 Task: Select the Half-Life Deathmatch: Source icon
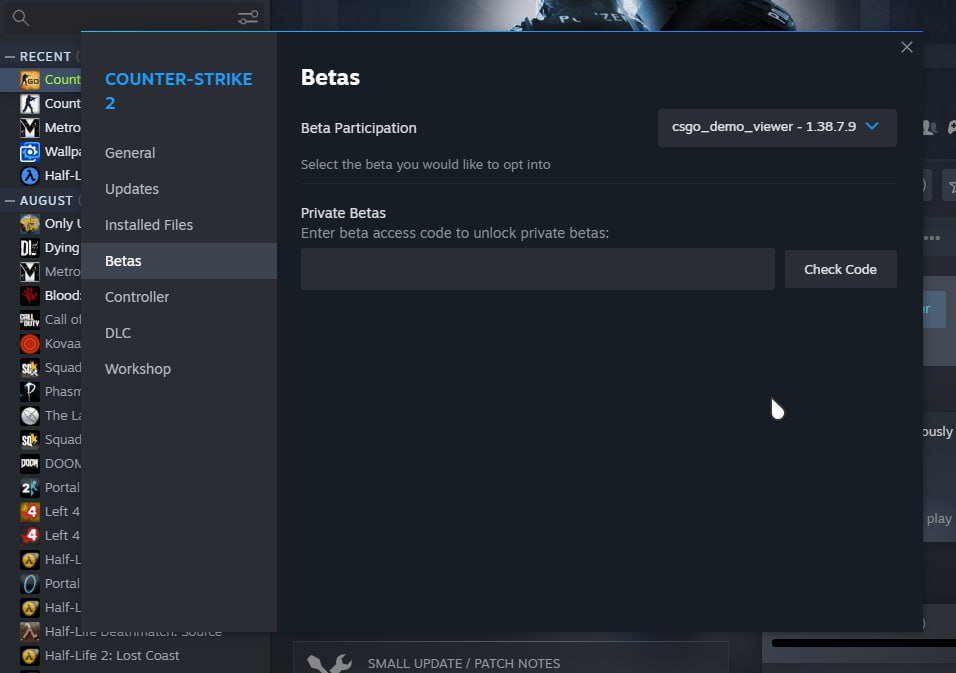point(29,632)
